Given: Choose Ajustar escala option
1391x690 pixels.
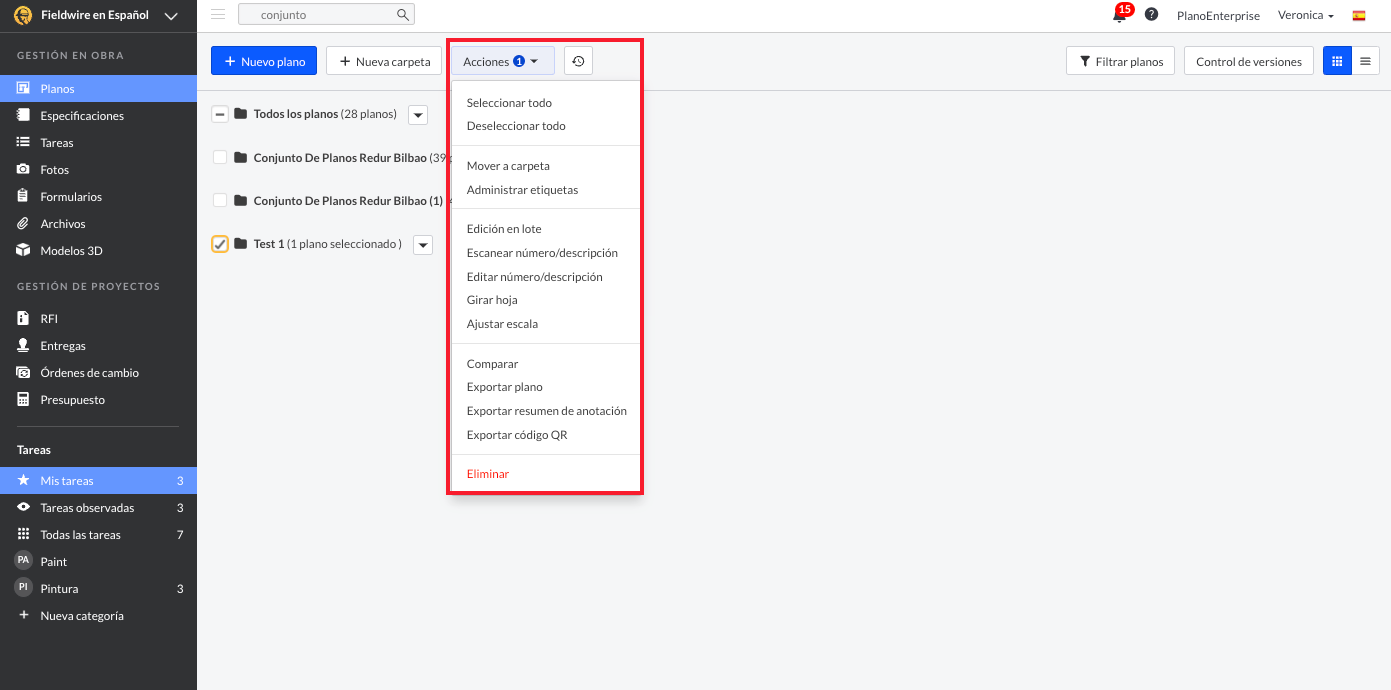Looking at the screenshot, I should point(502,324).
